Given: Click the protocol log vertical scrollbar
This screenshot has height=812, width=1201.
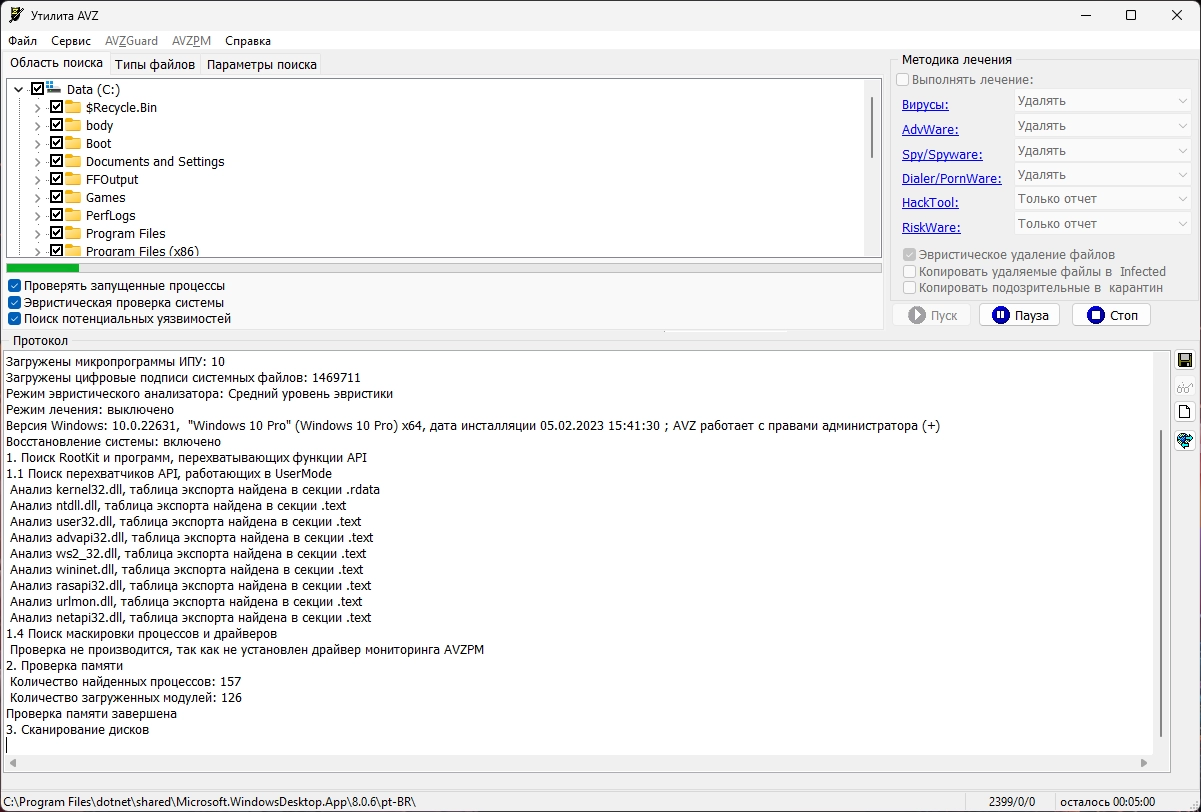Looking at the screenshot, I should pyautogui.click(x=1161, y=552).
